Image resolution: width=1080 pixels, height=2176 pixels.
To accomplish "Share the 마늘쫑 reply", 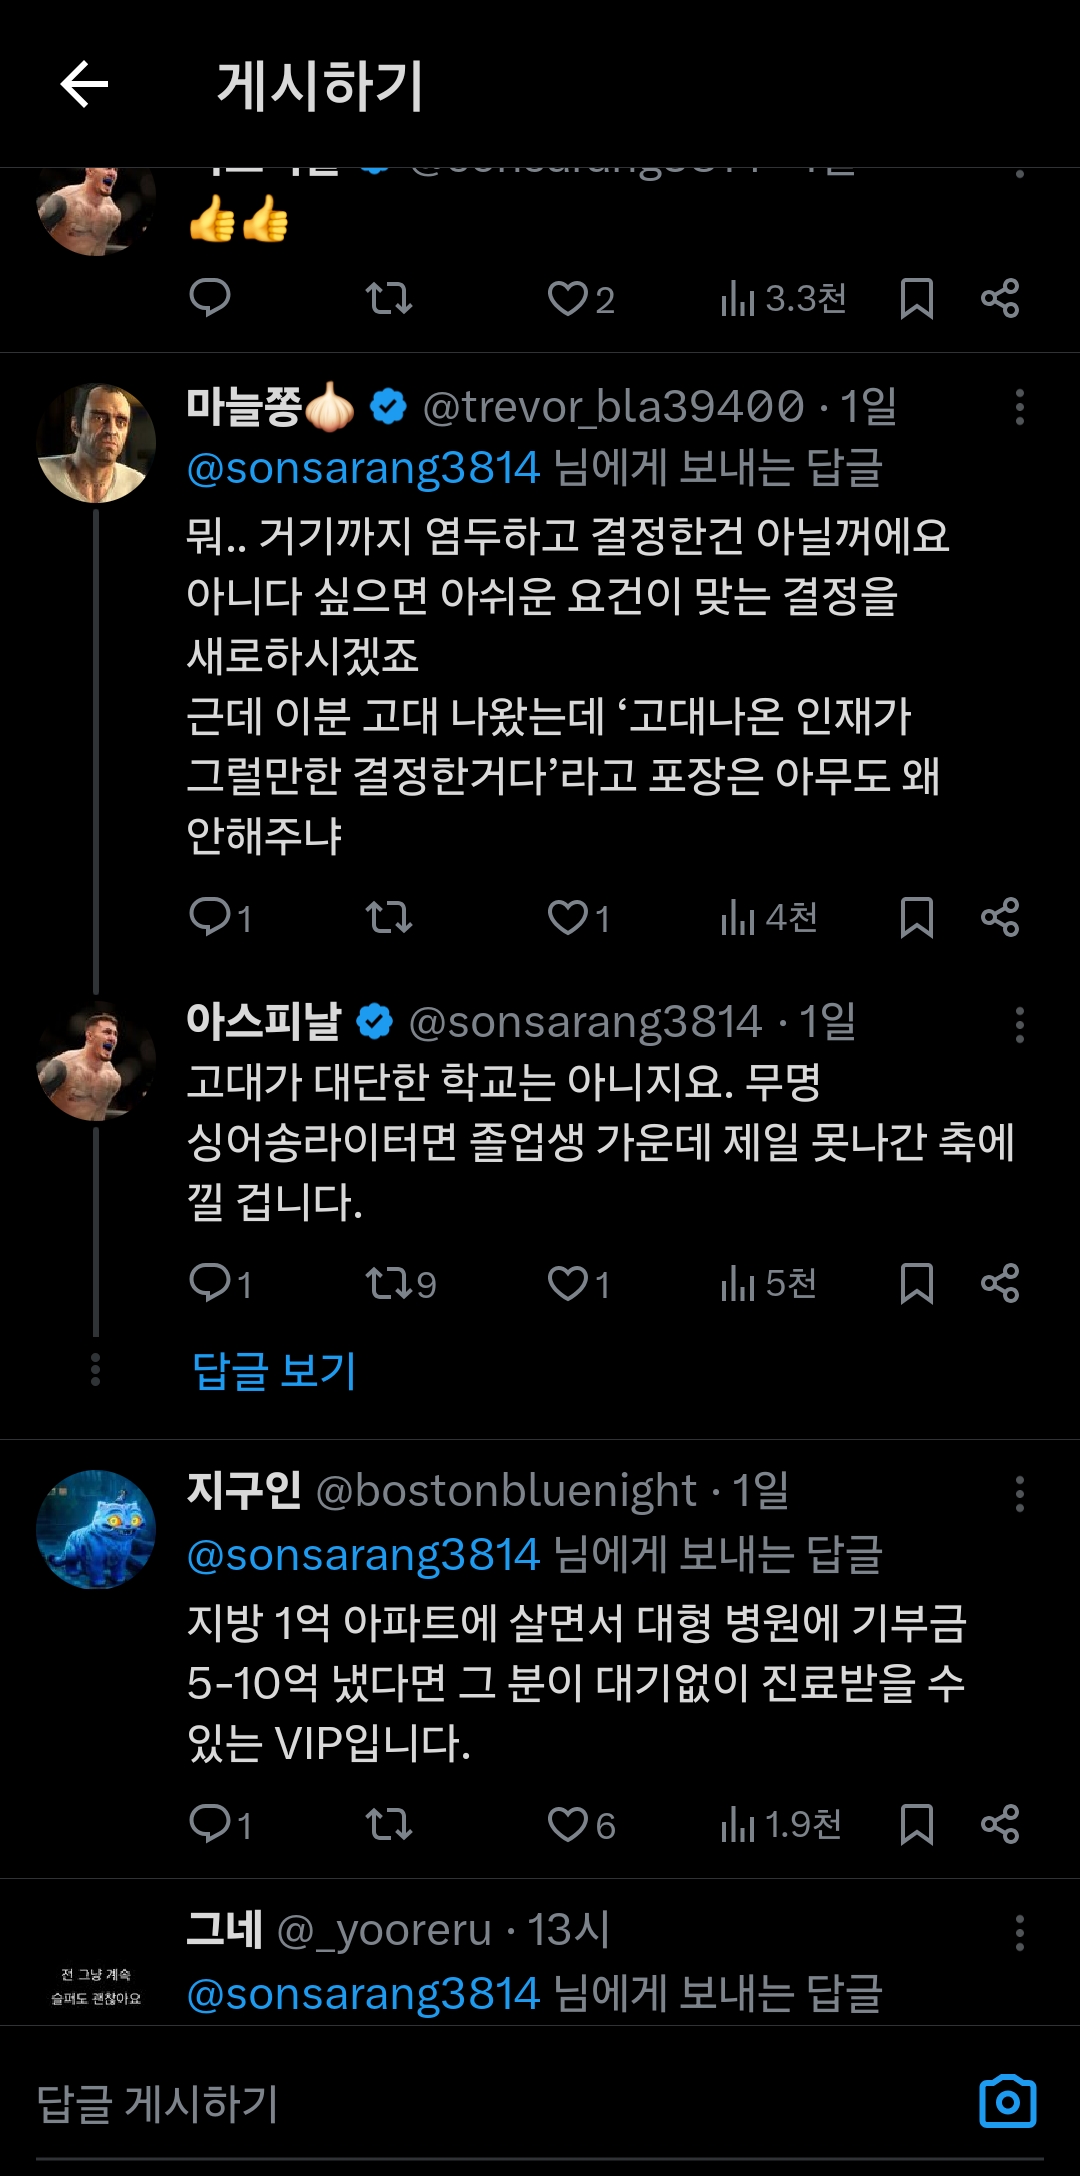I will pos(1000,917).
